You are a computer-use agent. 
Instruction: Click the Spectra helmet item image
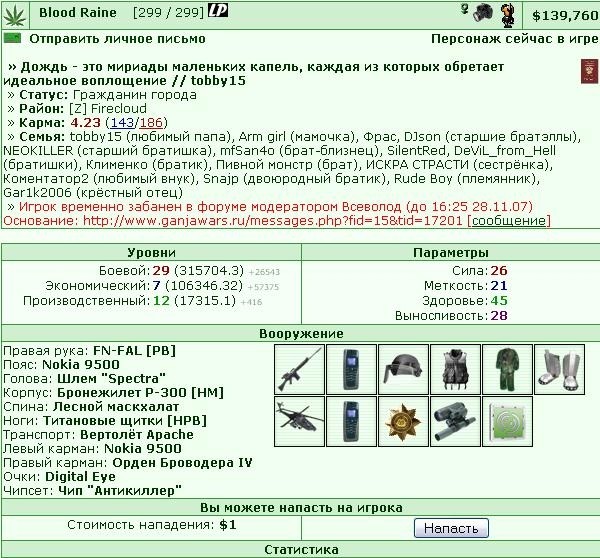pyautogui.click(x=403, y=369)
